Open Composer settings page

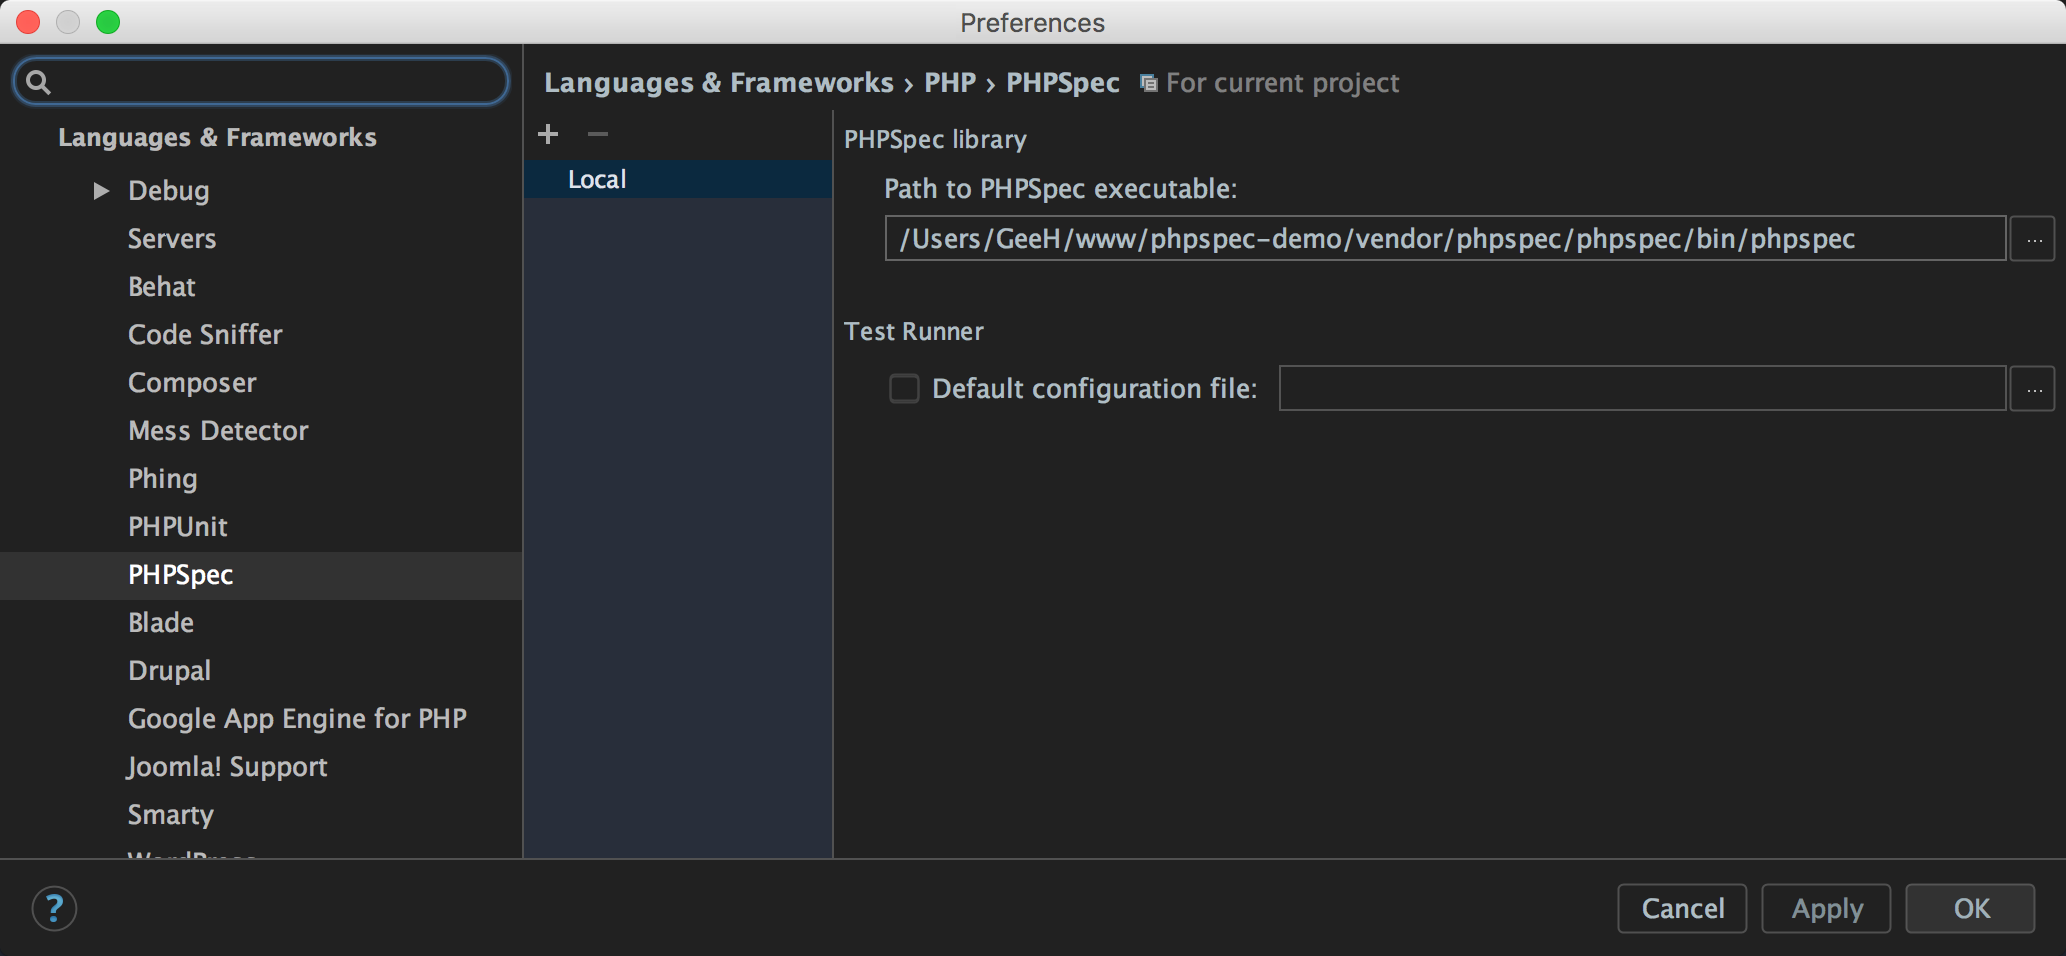[192, 382]
